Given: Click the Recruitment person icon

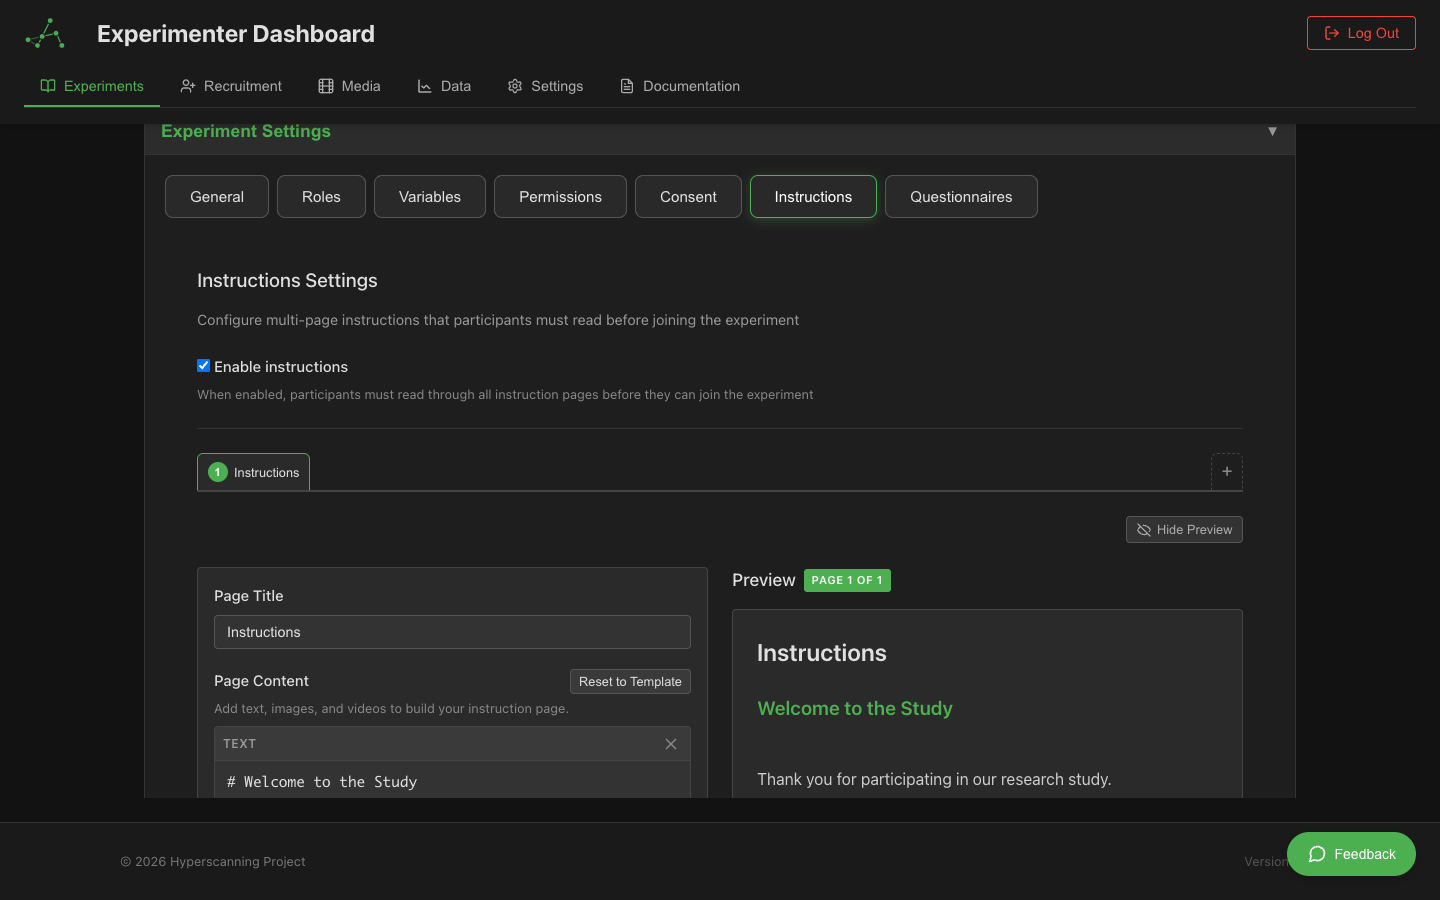Looking at the screenshot, I should point(188,86).
